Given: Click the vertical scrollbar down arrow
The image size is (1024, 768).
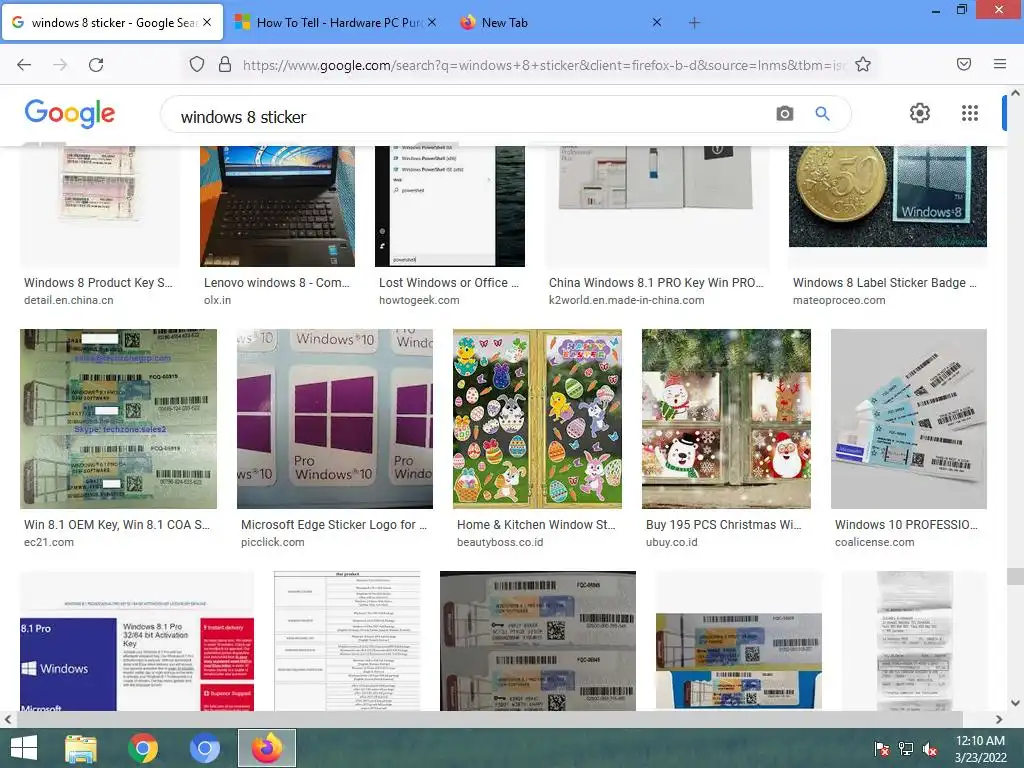Looking at the screenshot, I should pos(1015,703).
